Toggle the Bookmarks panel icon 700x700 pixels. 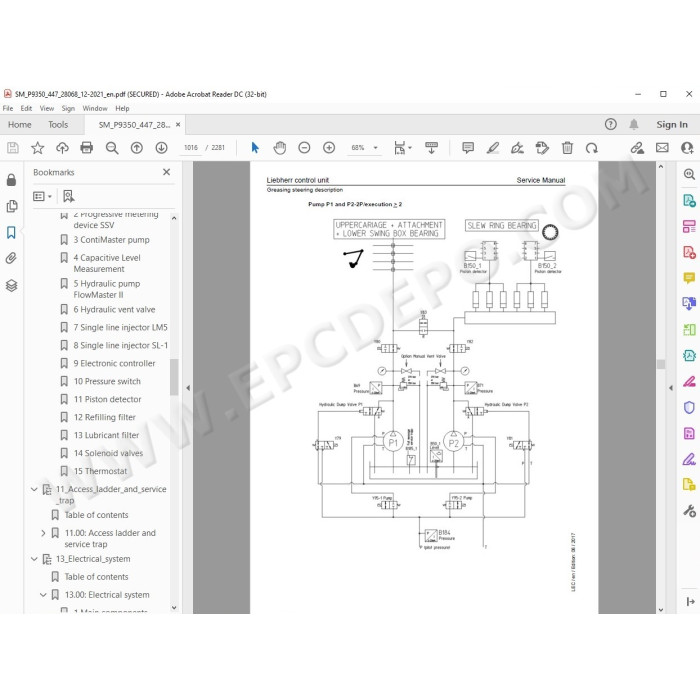(12, 232)
